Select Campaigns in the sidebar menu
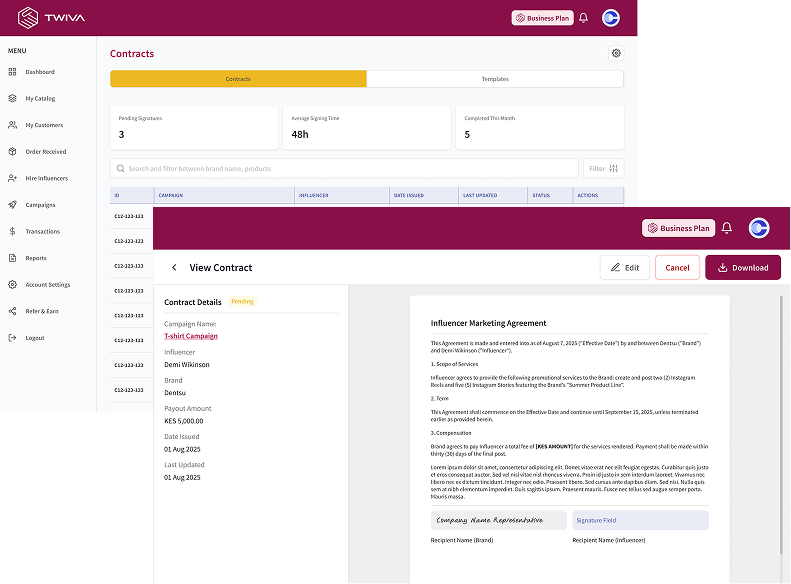Screen dimensions: 791x584 (40, 205)
